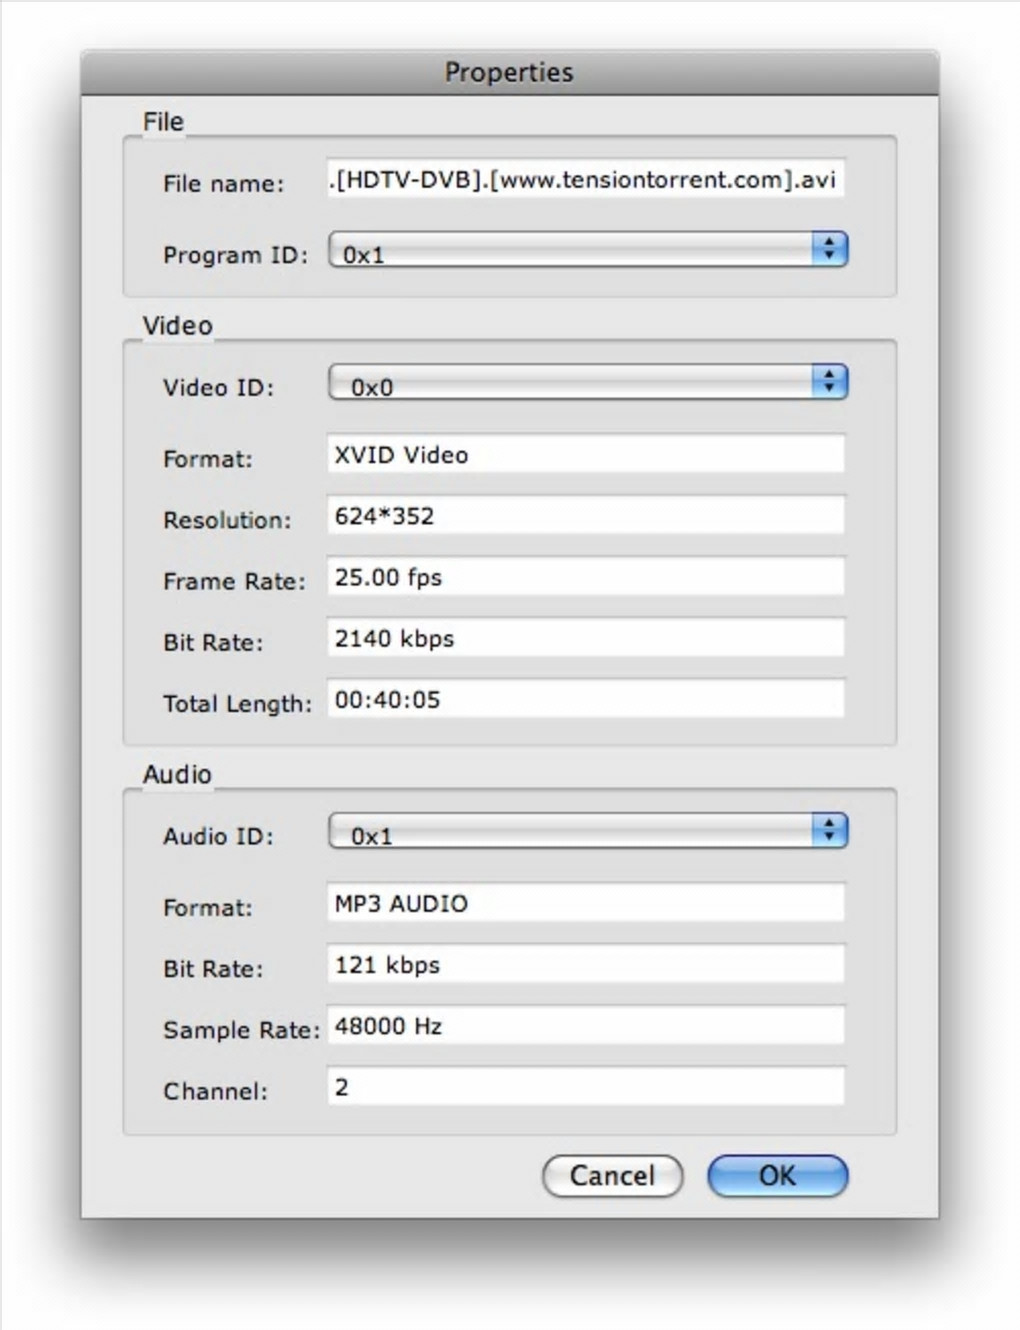Click the MP3 AUDIO format field
1020x1330 pixels.
[585, 904]
